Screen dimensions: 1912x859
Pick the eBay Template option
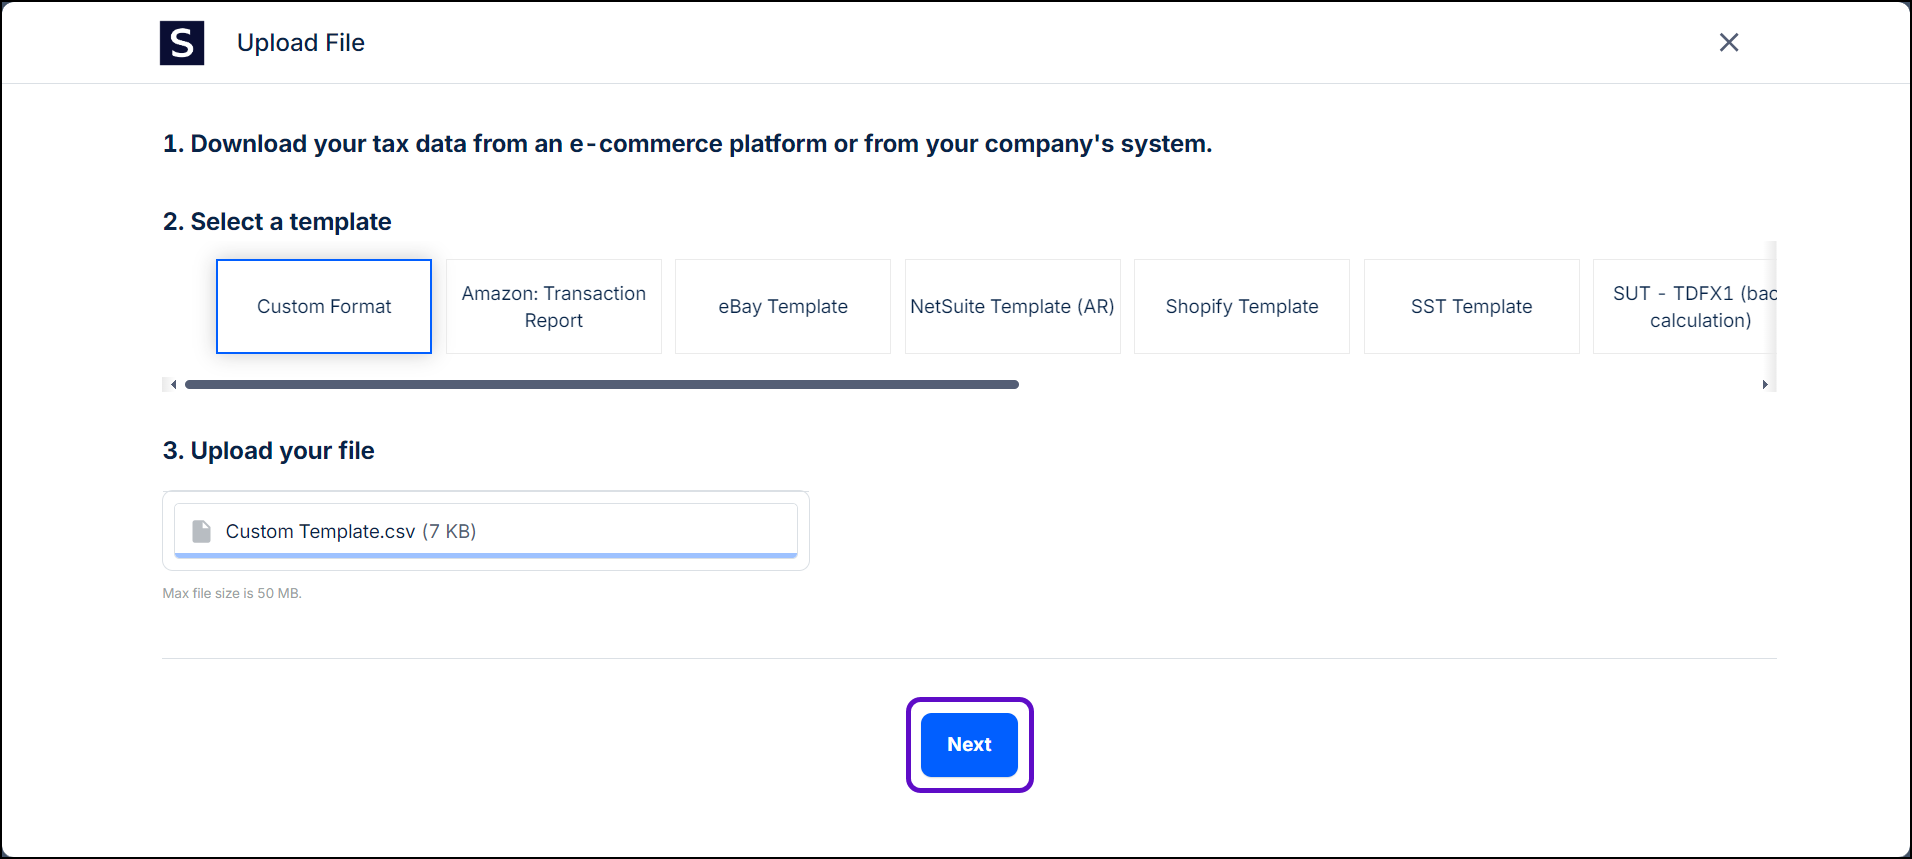[x=782, y=306]
